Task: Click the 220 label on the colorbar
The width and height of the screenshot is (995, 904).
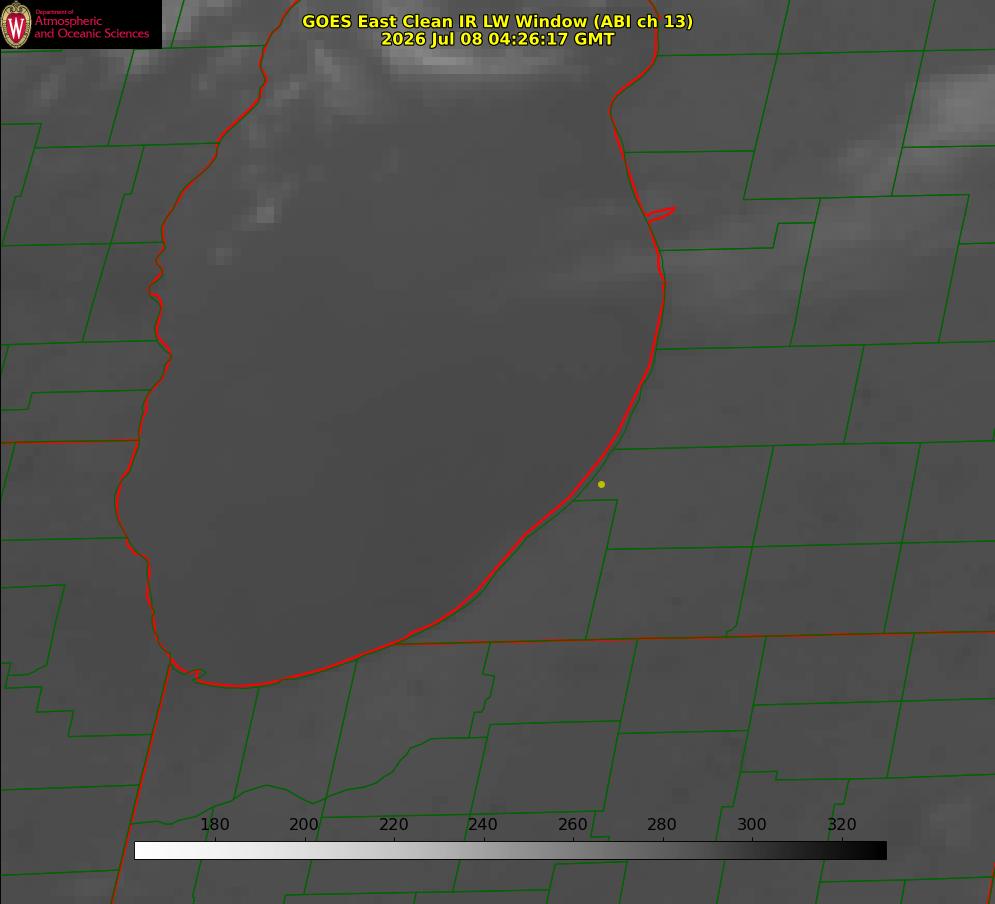Action: 393,824
